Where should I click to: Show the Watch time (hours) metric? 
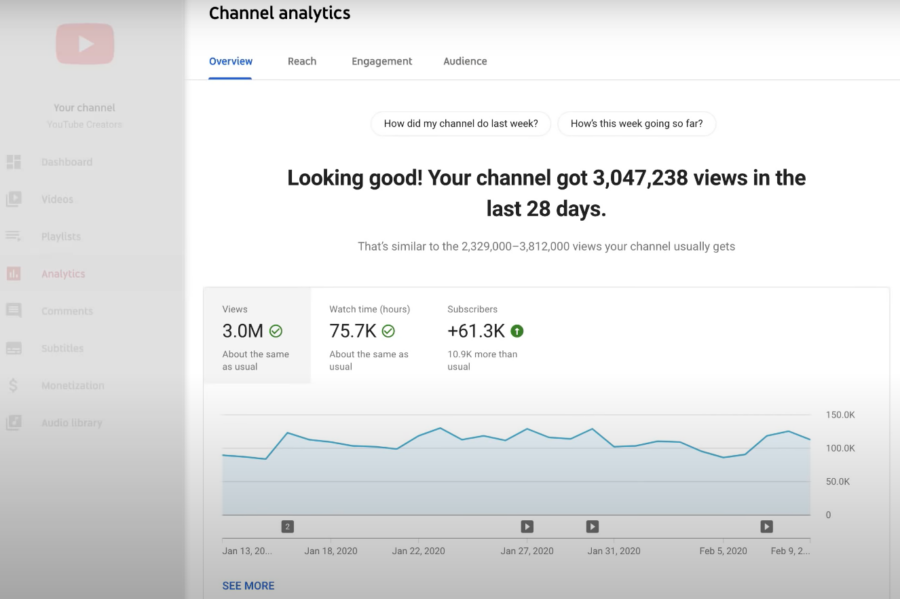coord(369,336)
